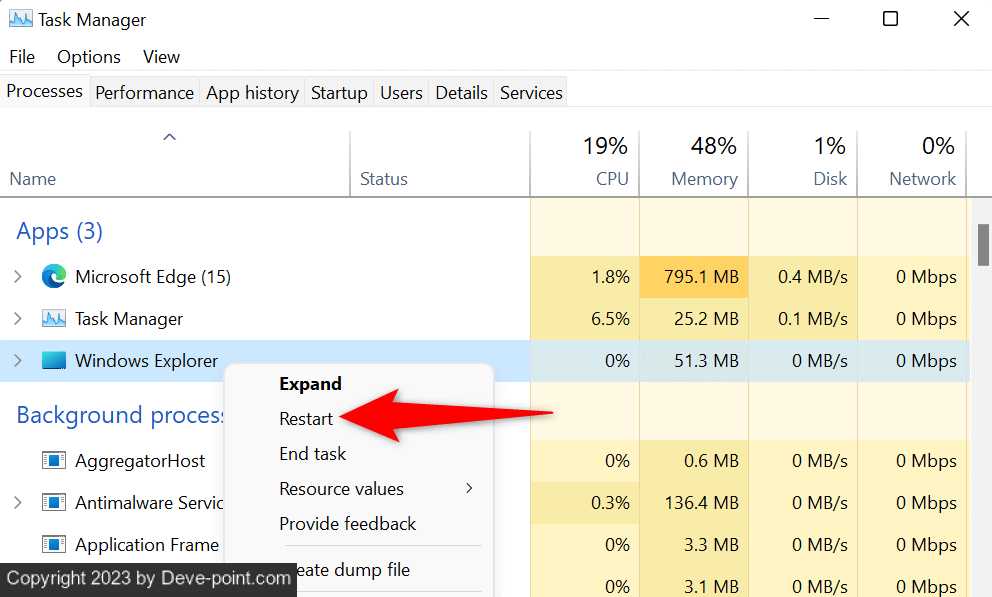Expand the Antimalware Service process tree

[x=18, y=503]
